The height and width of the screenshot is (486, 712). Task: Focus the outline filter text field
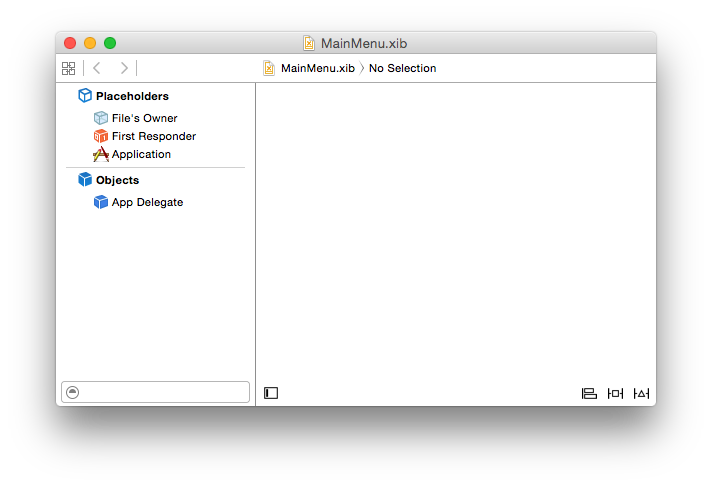point(155,392)
